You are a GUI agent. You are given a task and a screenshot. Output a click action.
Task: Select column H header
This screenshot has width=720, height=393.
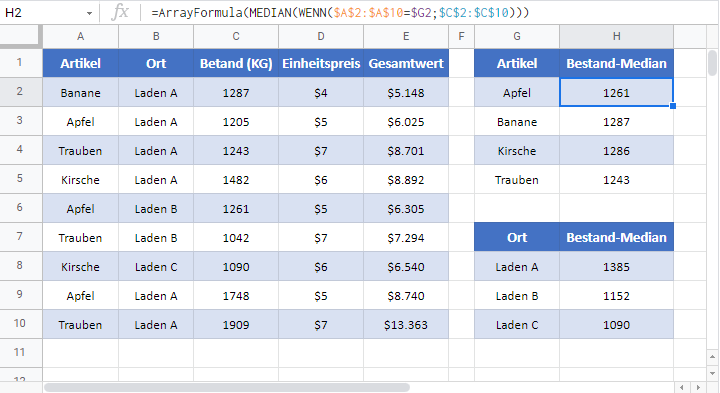tap(617, 37)
